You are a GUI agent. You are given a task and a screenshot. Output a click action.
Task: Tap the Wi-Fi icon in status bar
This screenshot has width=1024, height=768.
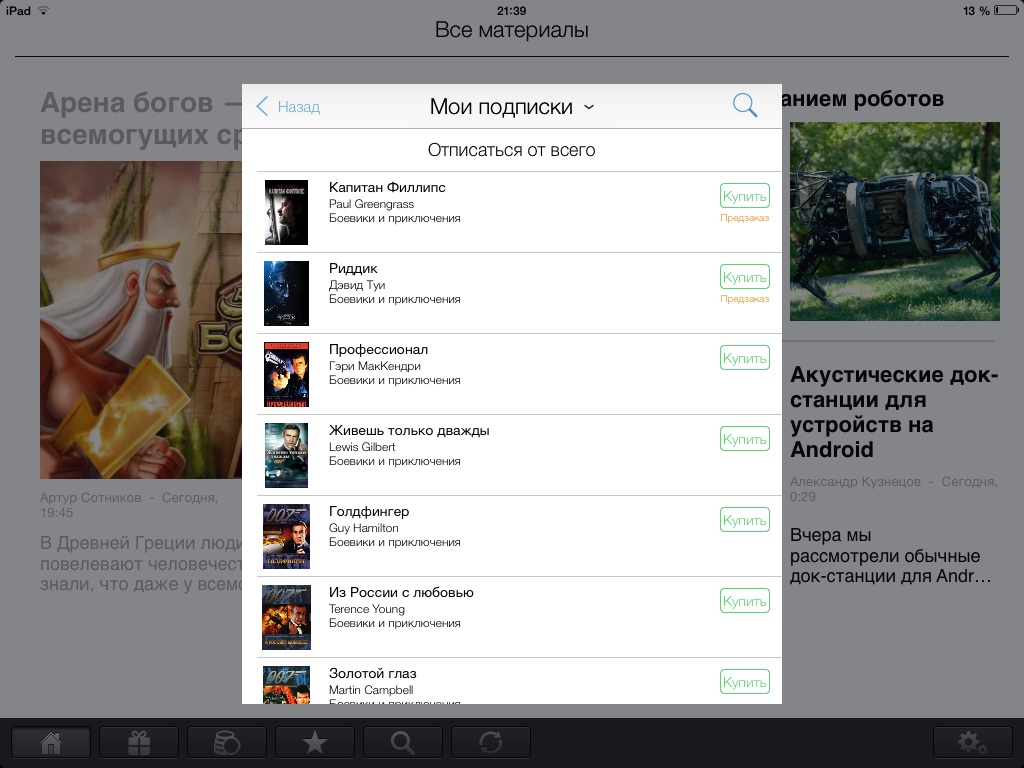(43, 10)
